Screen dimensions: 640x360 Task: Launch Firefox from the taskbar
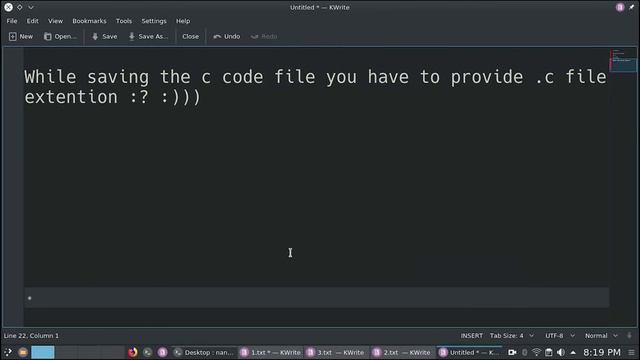point(133,352)
